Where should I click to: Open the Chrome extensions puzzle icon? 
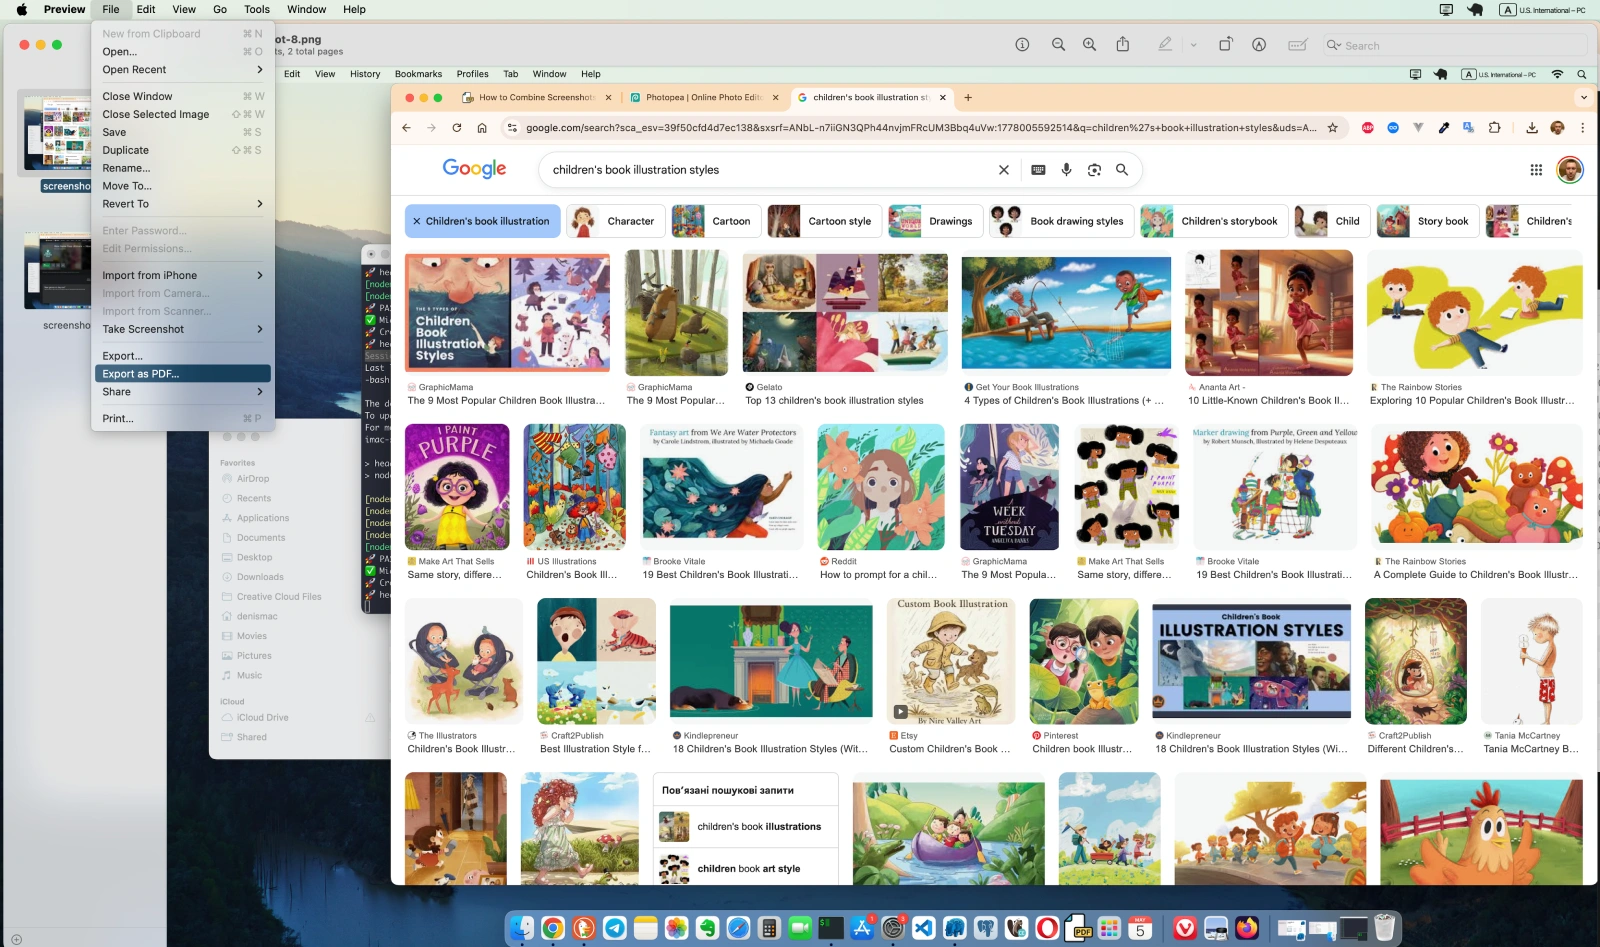pyautogui.click(x=1495, y=128)
